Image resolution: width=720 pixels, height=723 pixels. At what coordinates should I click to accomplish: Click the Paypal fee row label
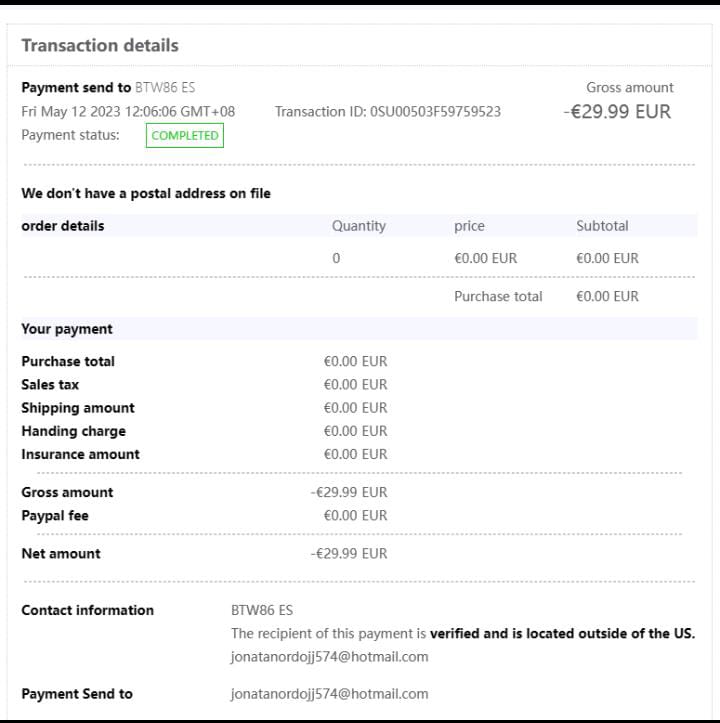(55, 516)
